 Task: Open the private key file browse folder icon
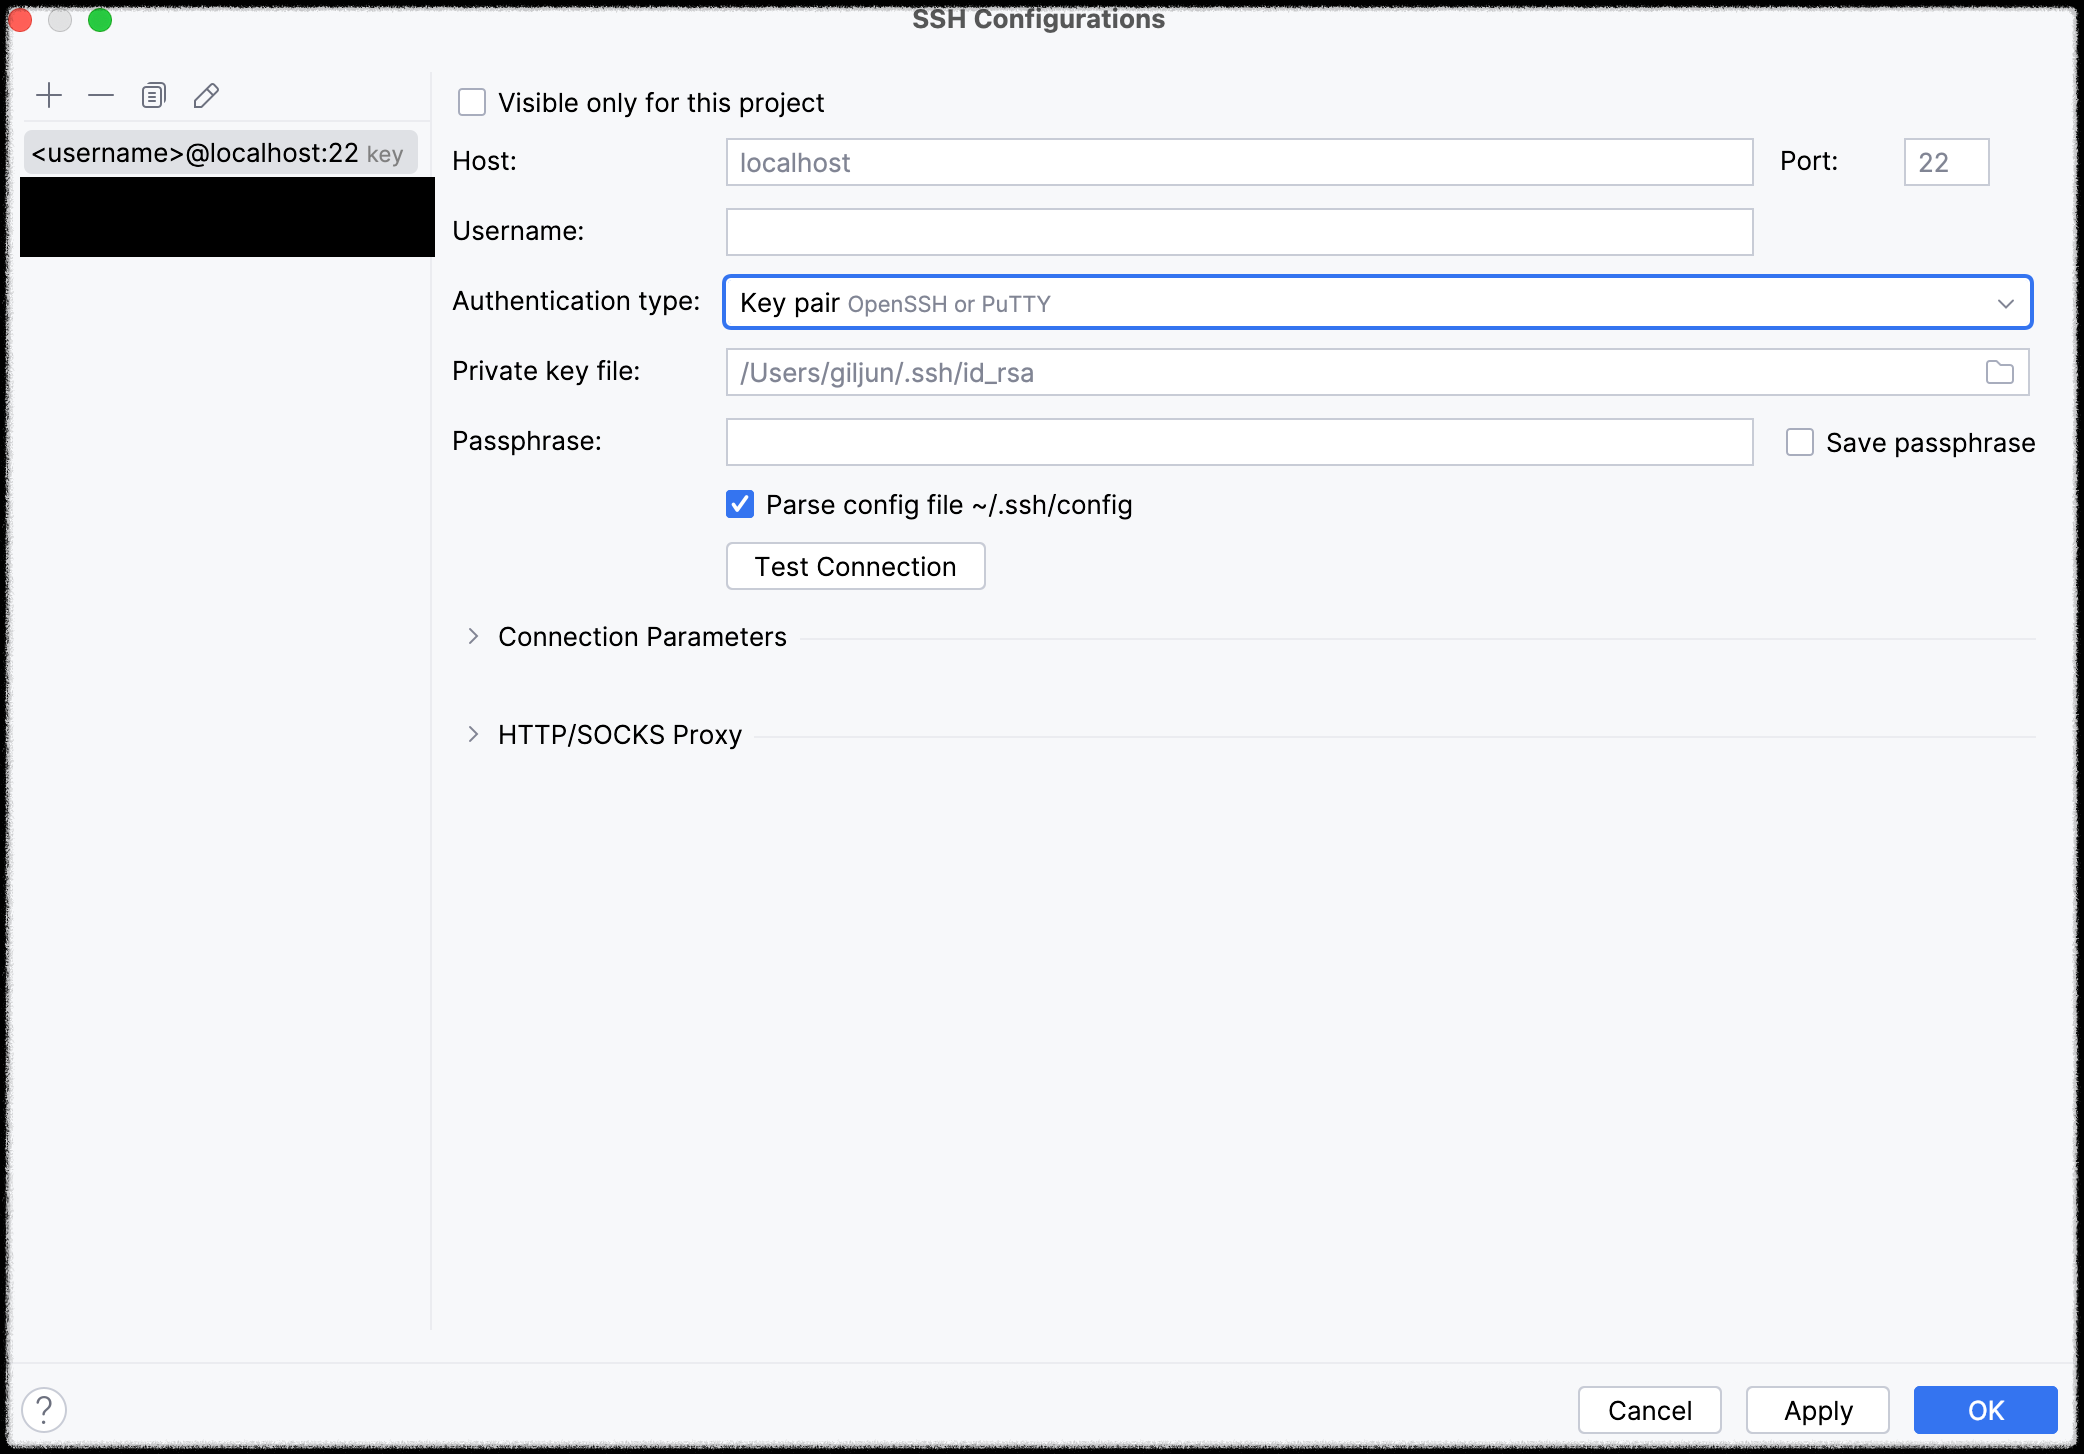click(1999, 373)
